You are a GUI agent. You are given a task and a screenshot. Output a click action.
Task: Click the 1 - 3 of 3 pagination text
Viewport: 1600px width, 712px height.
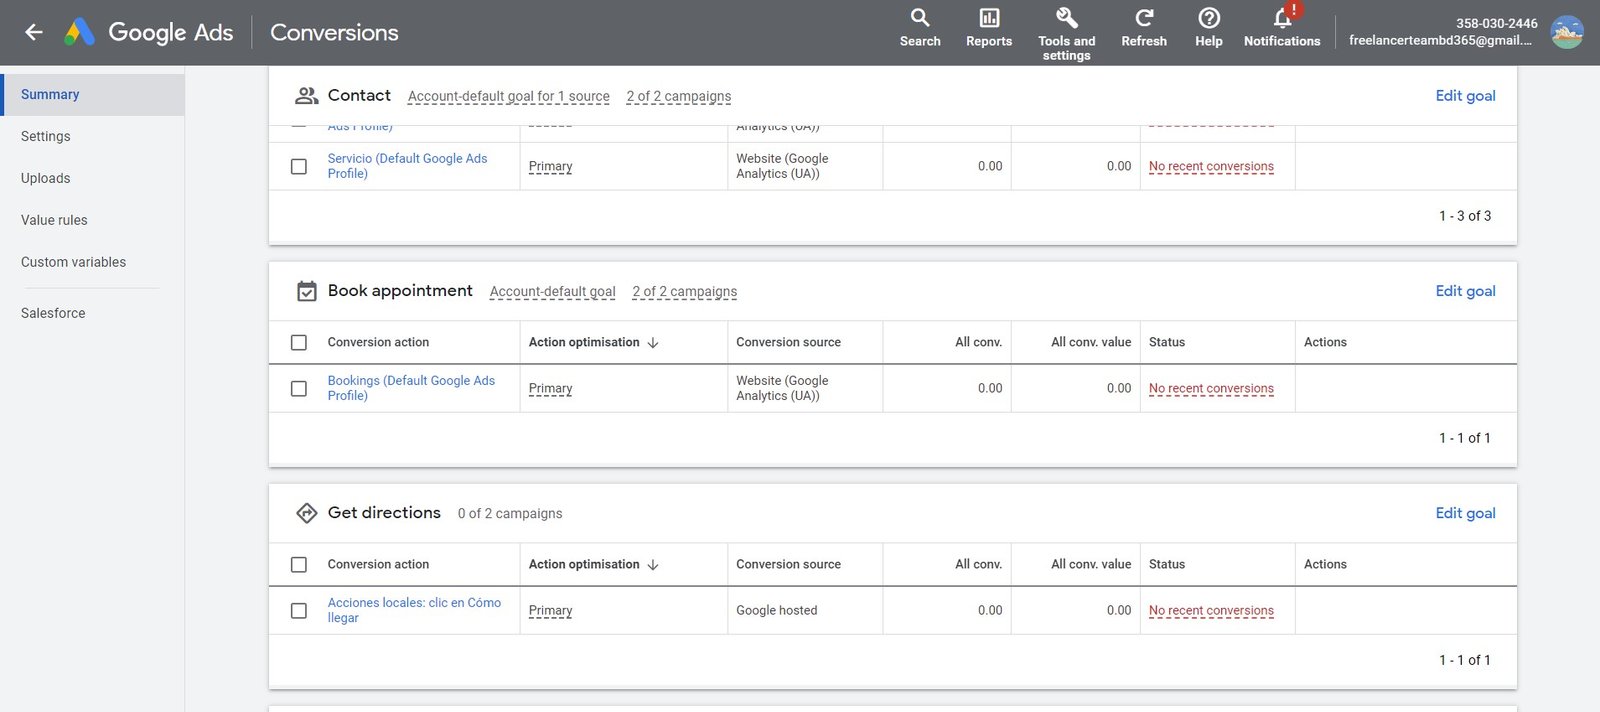tap(1465, 216)
